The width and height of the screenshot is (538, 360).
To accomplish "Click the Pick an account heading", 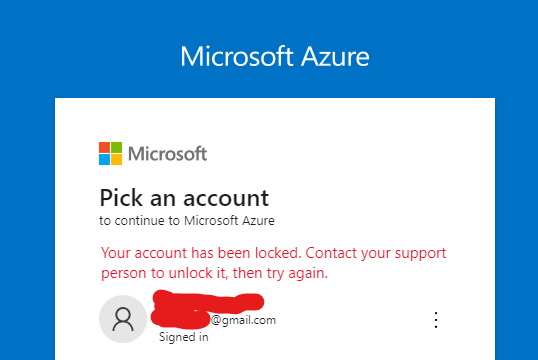I will tap(184, 198).
